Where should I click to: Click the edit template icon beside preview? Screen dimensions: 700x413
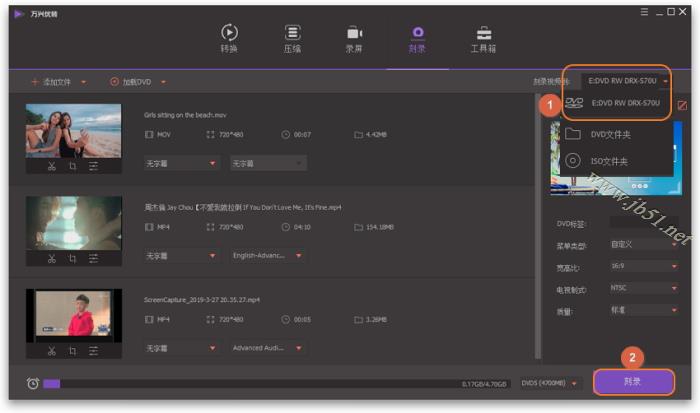[x=682, y=105]
